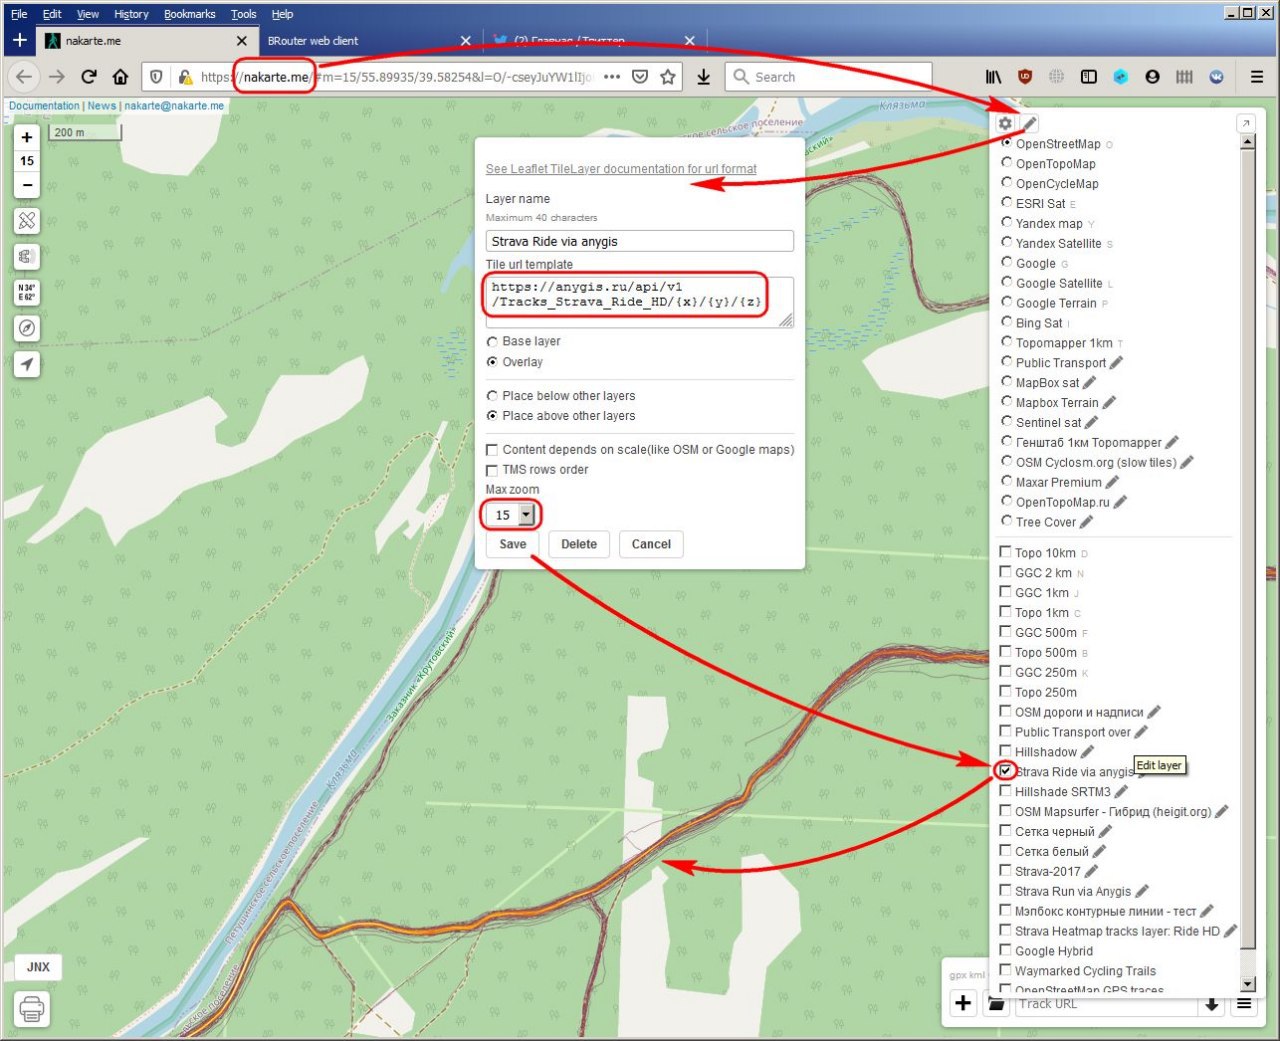Image resolution: width=1280 pixels, height=1041 pixels.
Task: Enable TMS rows order checkbox
Action: pos(492,470)
